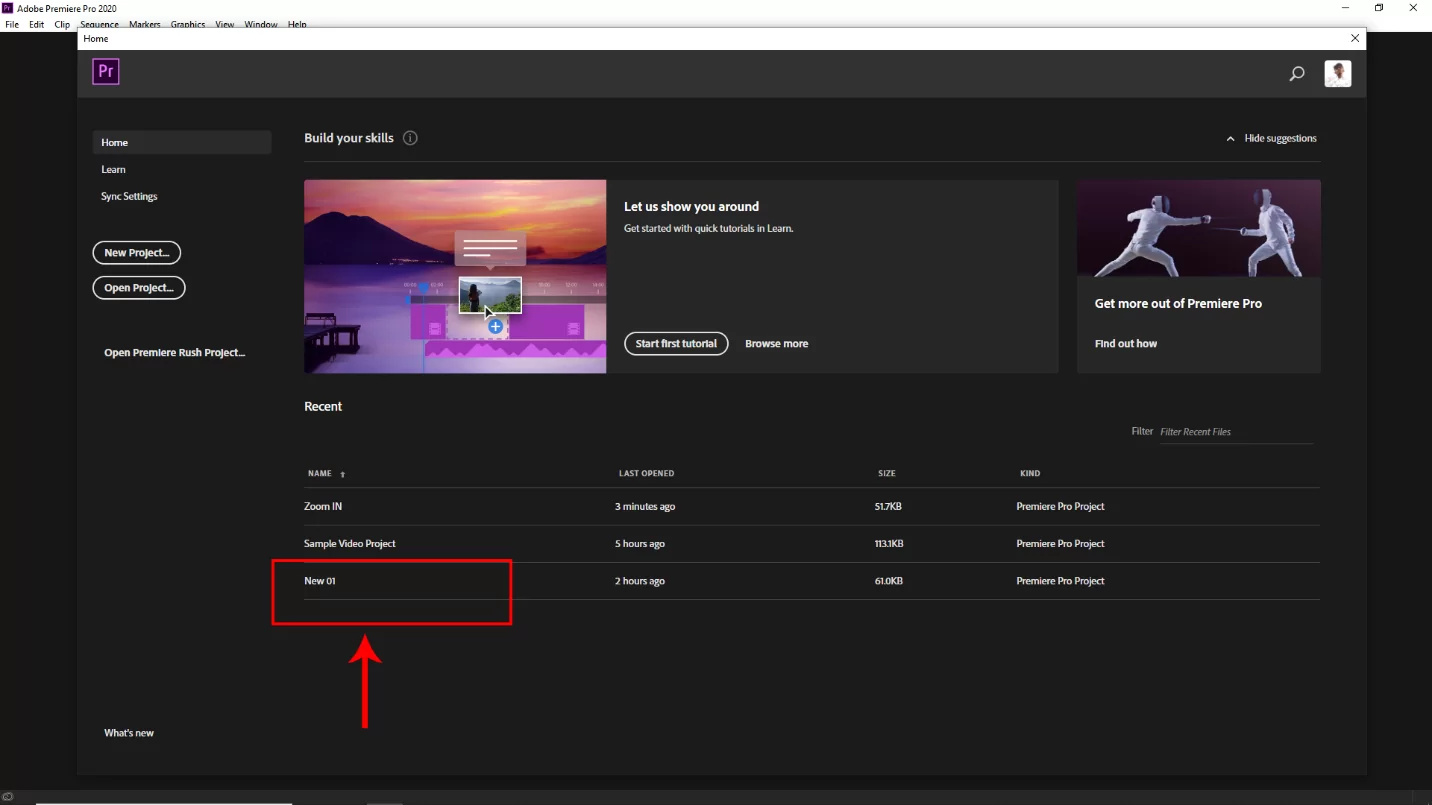Click the Adobe Premiere Pro title bar icon
This screenshot has width=1432, height=805.
(x=8, y=8)
